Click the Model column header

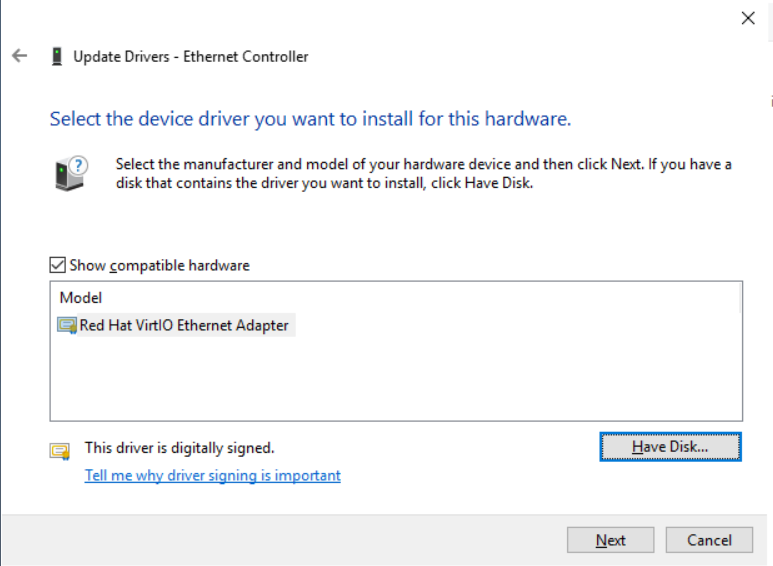click(81, 298)
